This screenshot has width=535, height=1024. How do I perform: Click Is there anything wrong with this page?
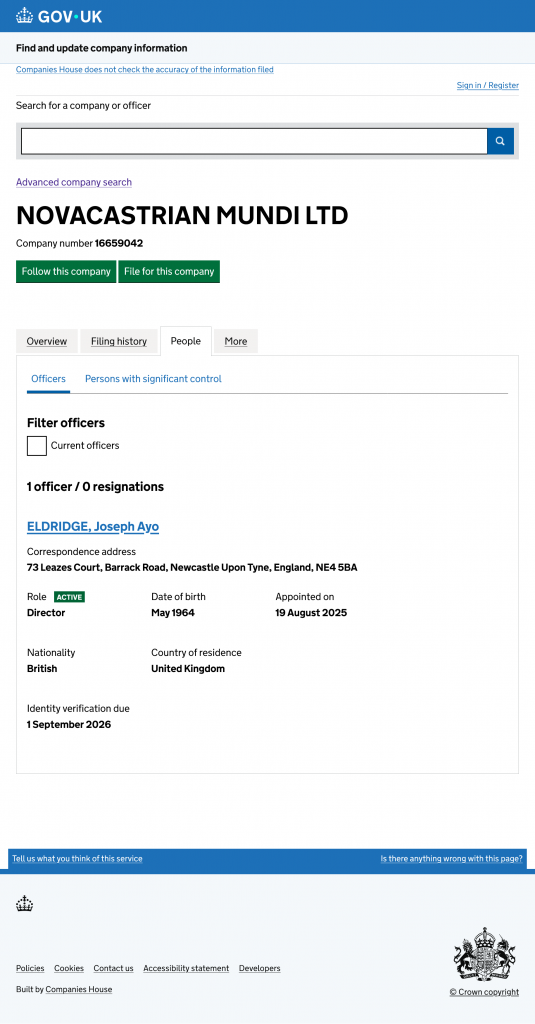click(x=452, y=859)
